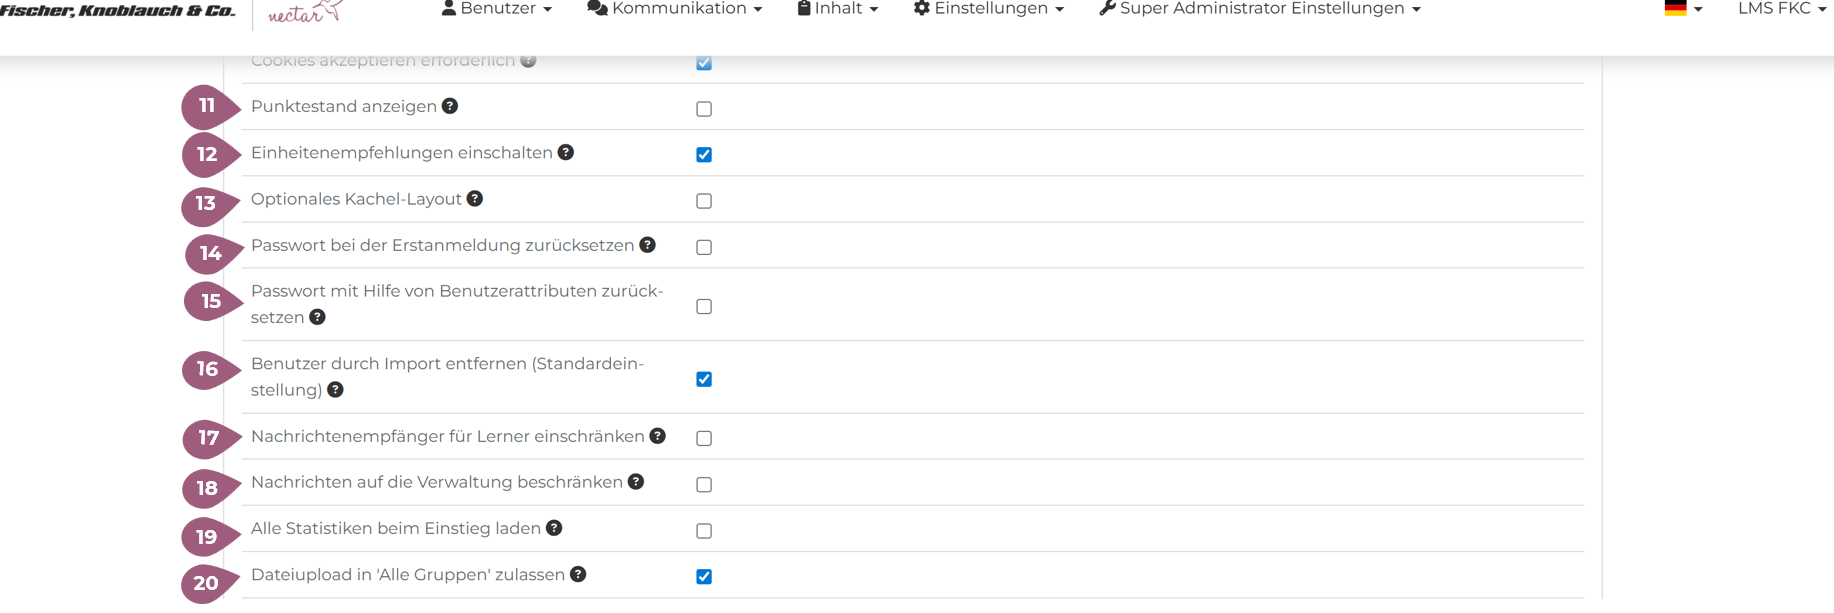
Task: Click the nectar logo link
Action: tap(305, 12)
